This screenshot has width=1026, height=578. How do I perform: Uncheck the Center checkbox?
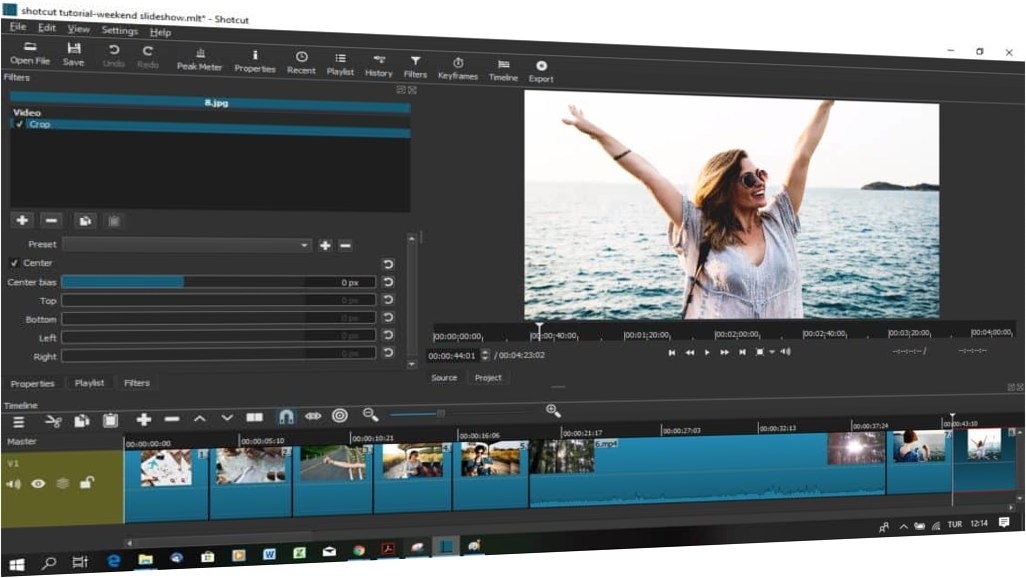14,262
